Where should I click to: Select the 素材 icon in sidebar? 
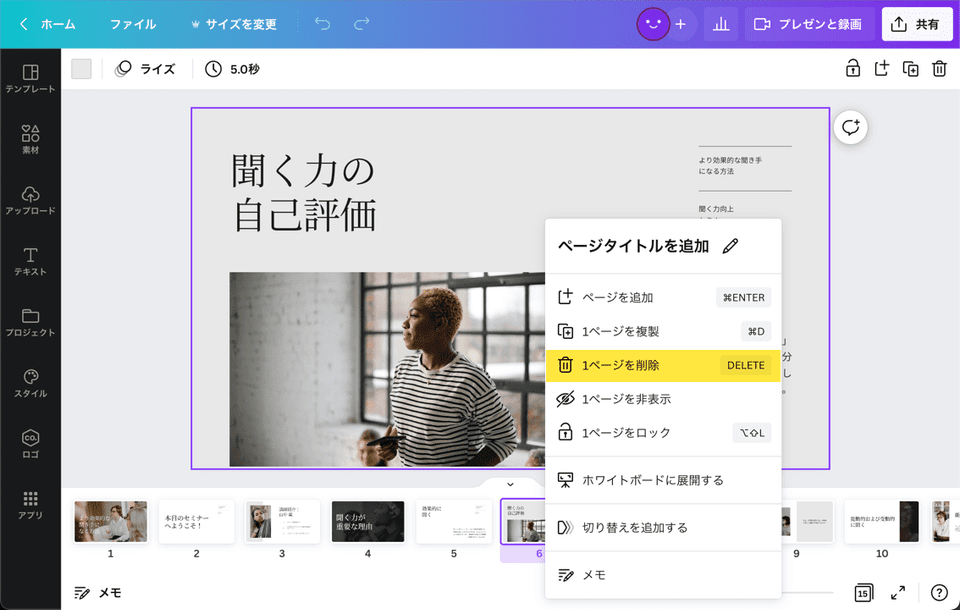coord(32,131)
